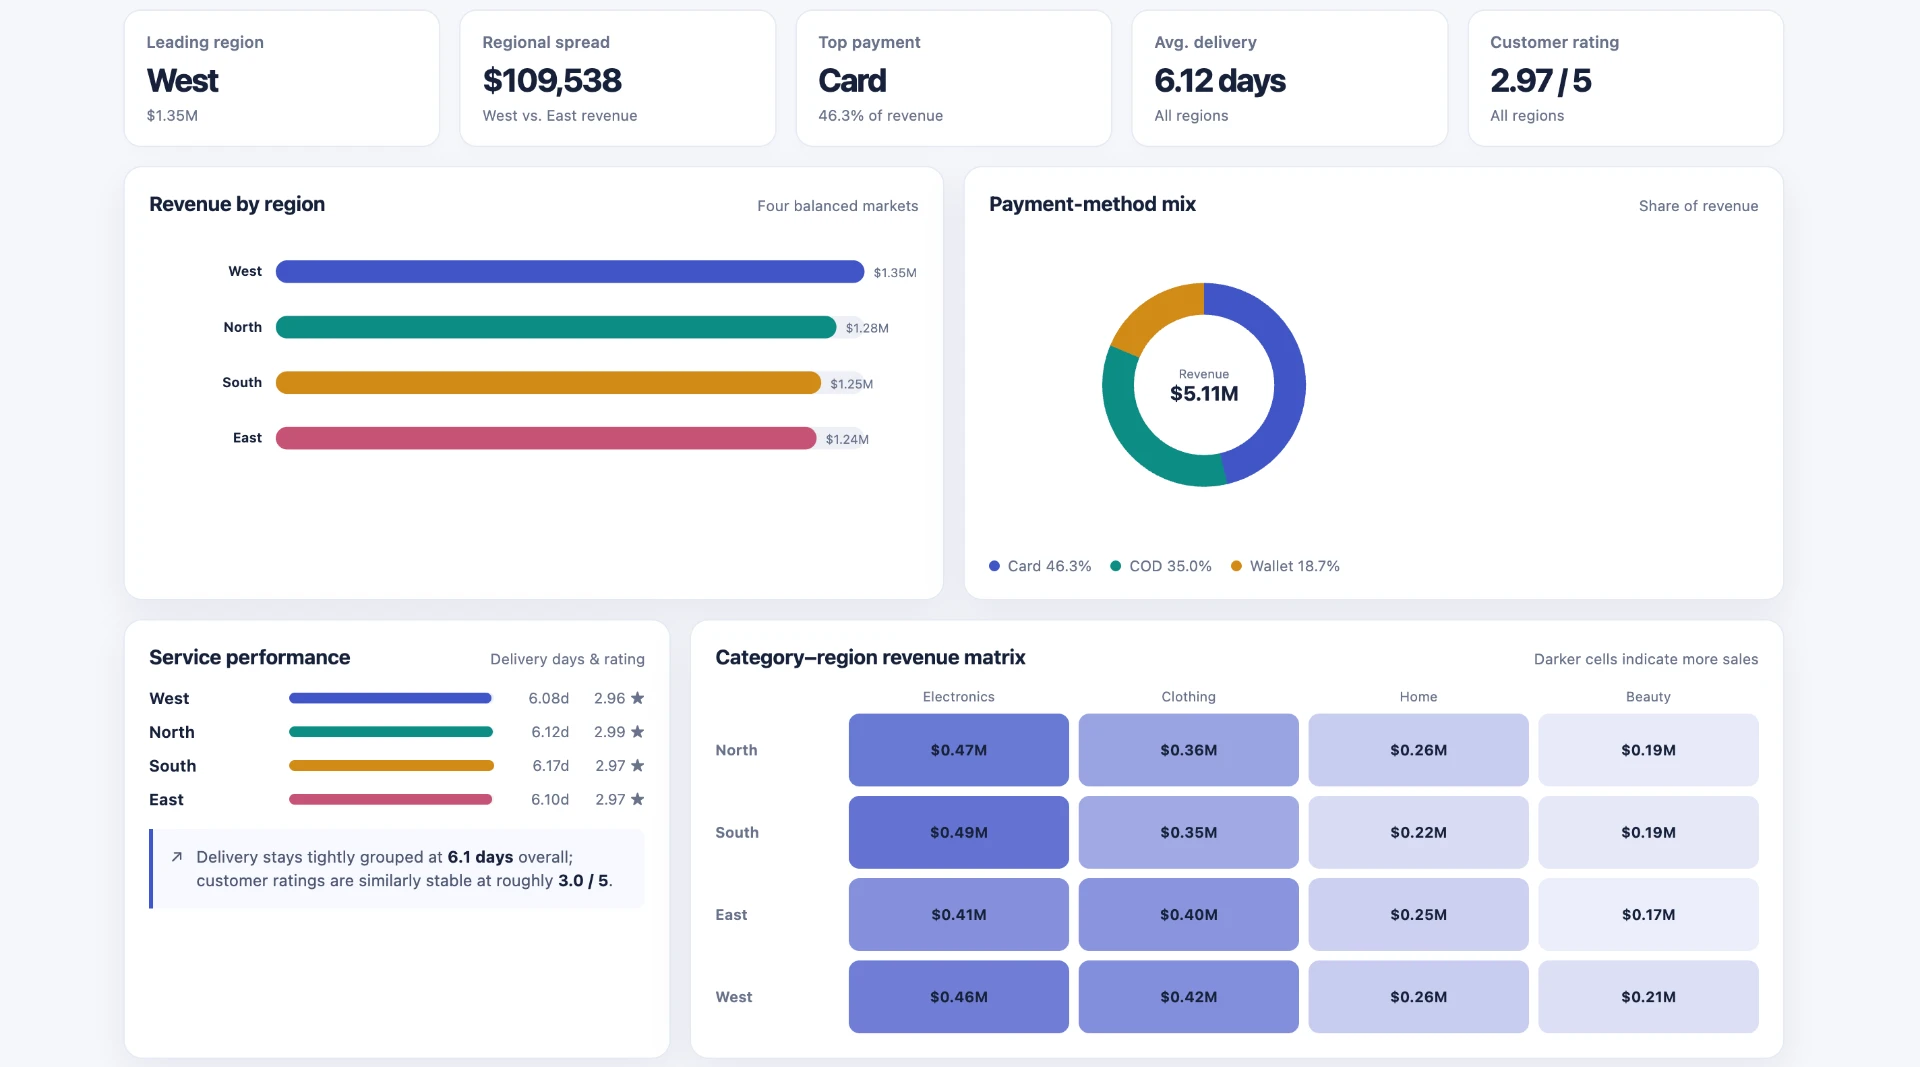The image size is (1920, 1067).
Task: Click the star icon in the West service row
Action: coord(637,698)
